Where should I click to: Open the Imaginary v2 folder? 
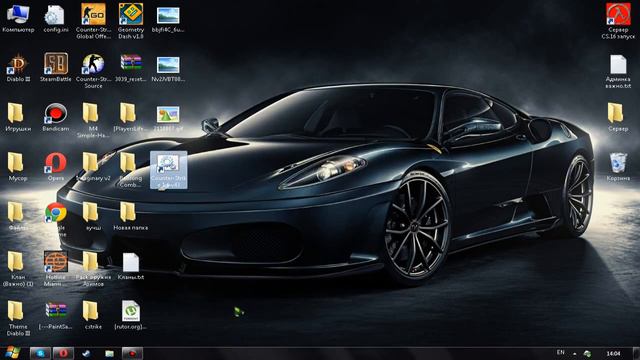(93, 167)
